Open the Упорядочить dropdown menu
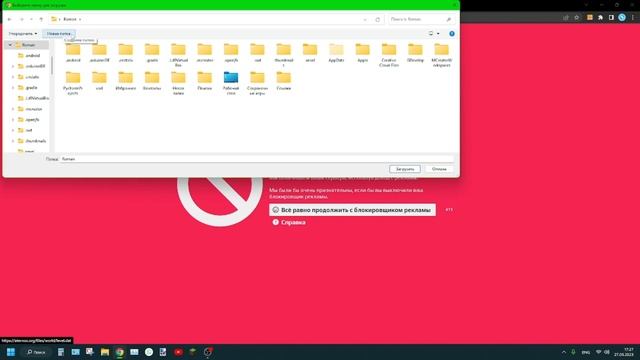This screenshot has height=360, width=640. pyautogui.click(x=23, y=33)
